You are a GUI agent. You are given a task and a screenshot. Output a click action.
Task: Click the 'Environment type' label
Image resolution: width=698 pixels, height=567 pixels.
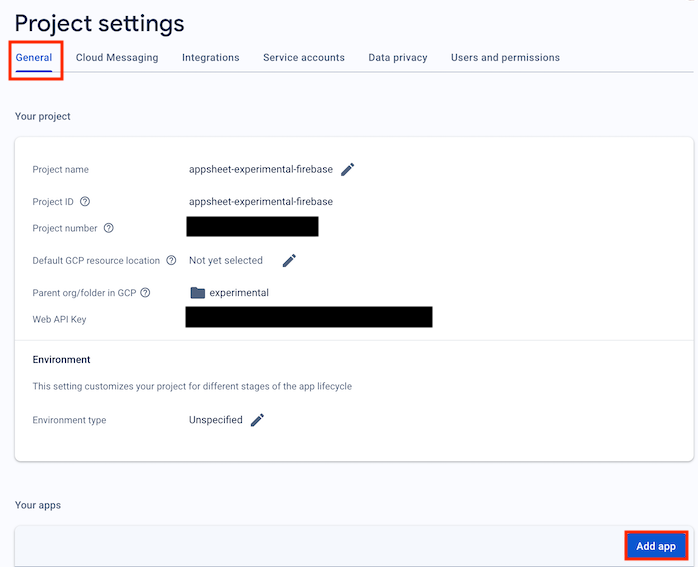pyautogui.click(x=69, y=420)
